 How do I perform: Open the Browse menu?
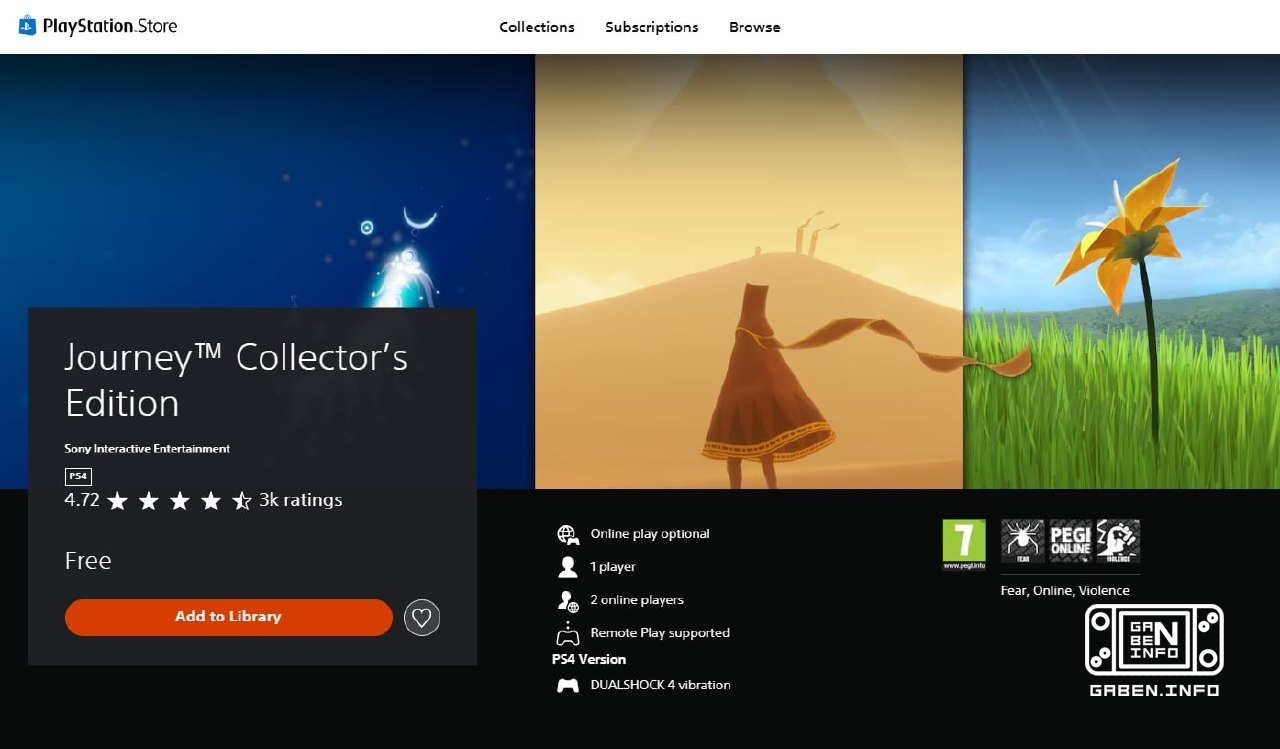755,27
